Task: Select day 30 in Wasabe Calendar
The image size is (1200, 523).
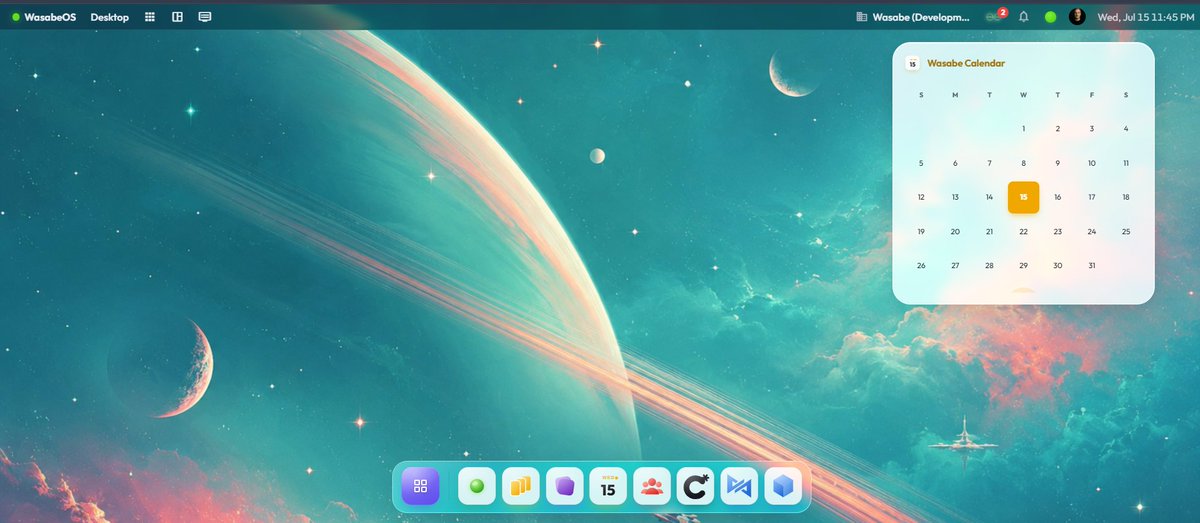Action: point(1057,265)
